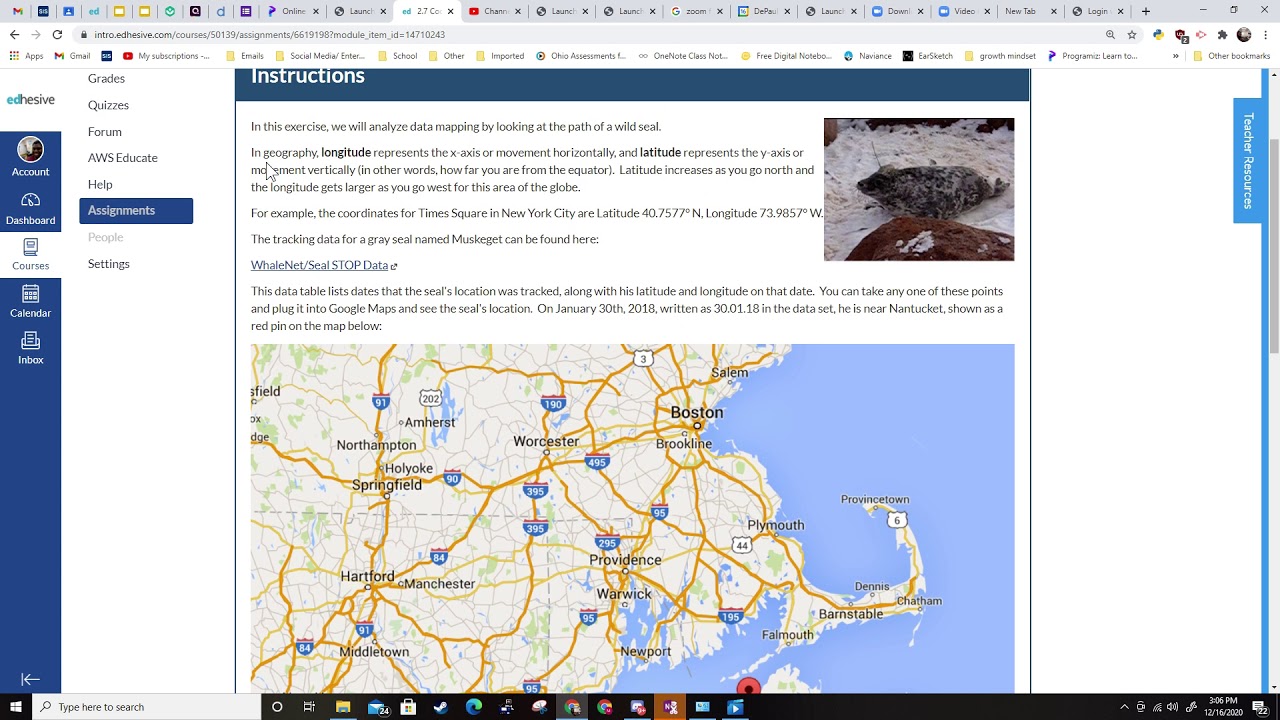This screenshot has width=1280, height=720.
Task: Expand hidden bookmarks with the chevron
Action: (x=1176, y=56)
